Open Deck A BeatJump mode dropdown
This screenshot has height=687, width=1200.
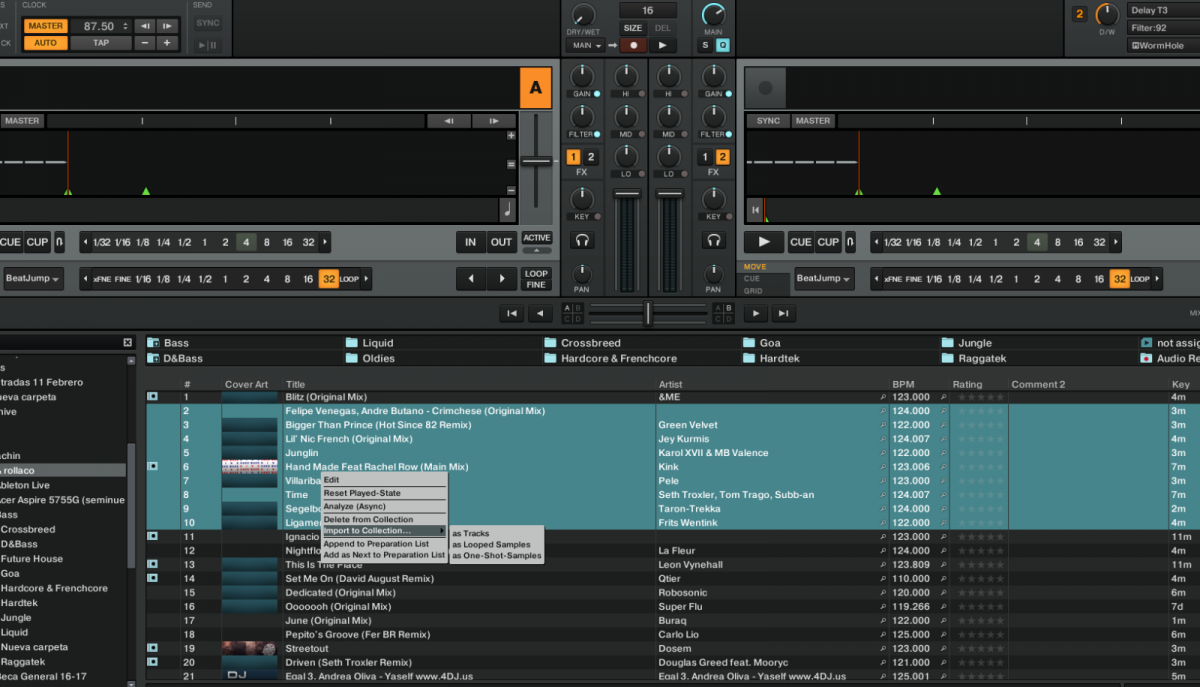(33, 278)
